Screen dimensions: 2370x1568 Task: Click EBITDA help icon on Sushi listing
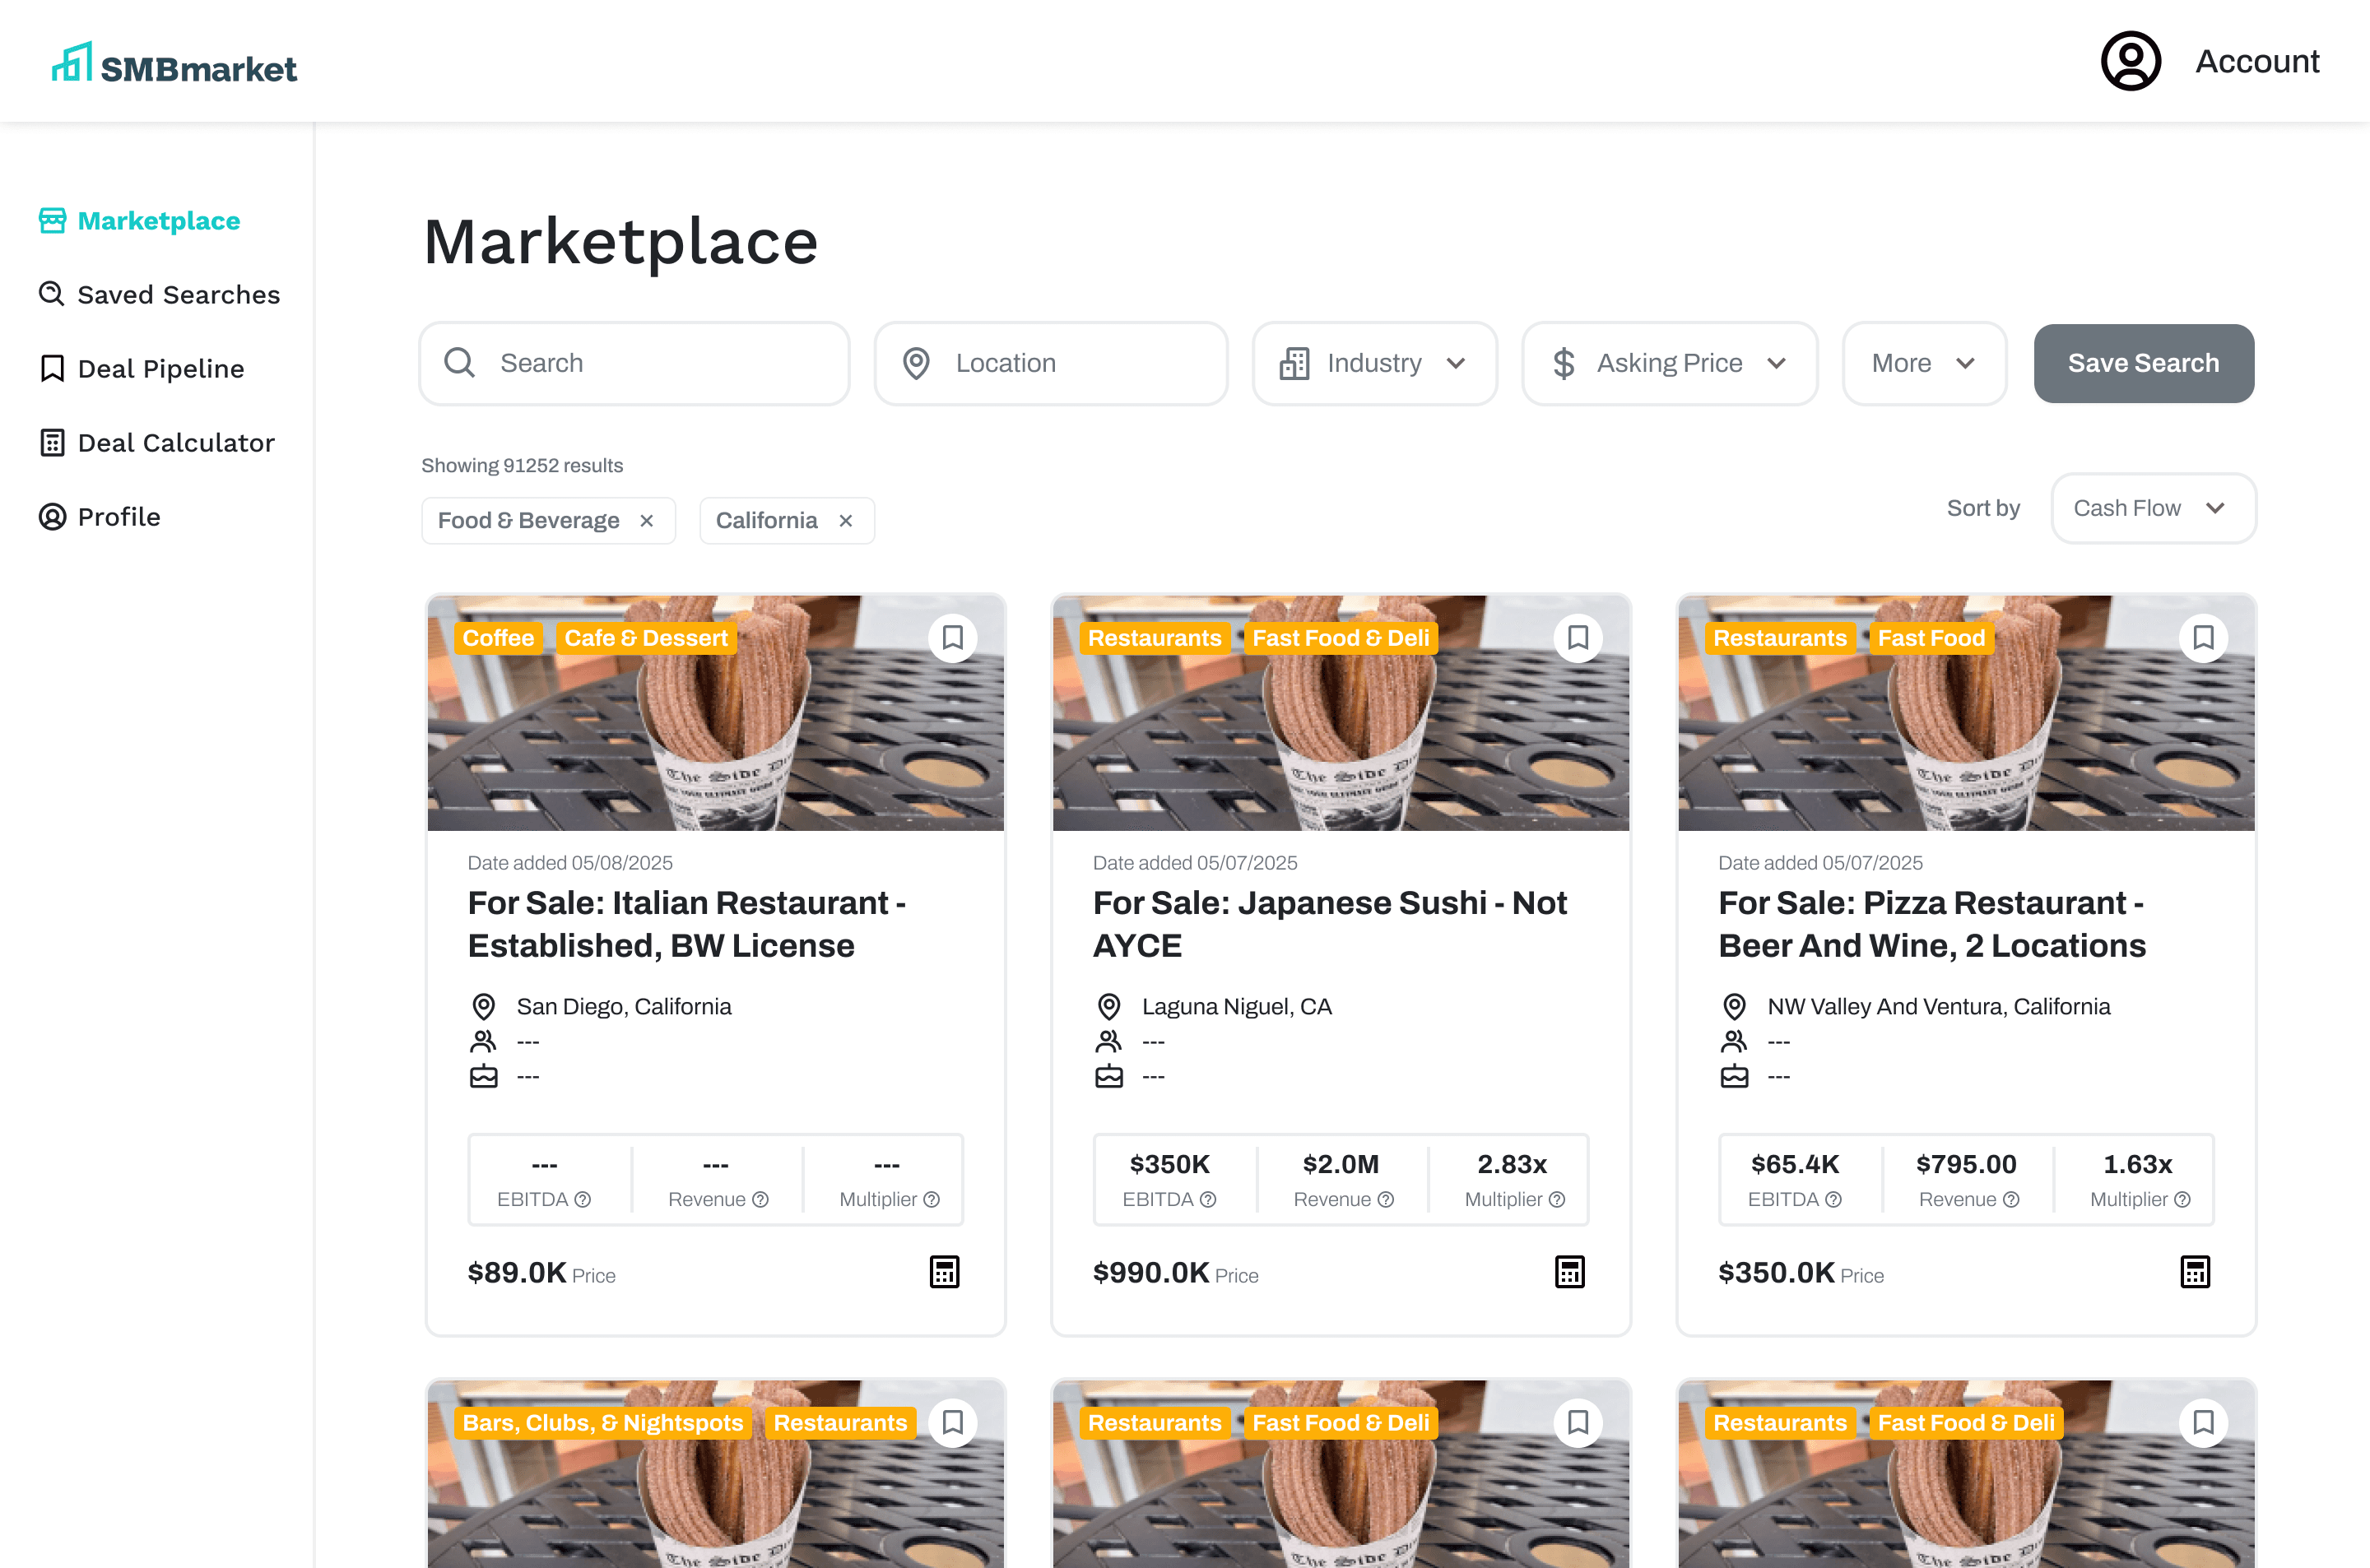[x=1208, y=1200]
